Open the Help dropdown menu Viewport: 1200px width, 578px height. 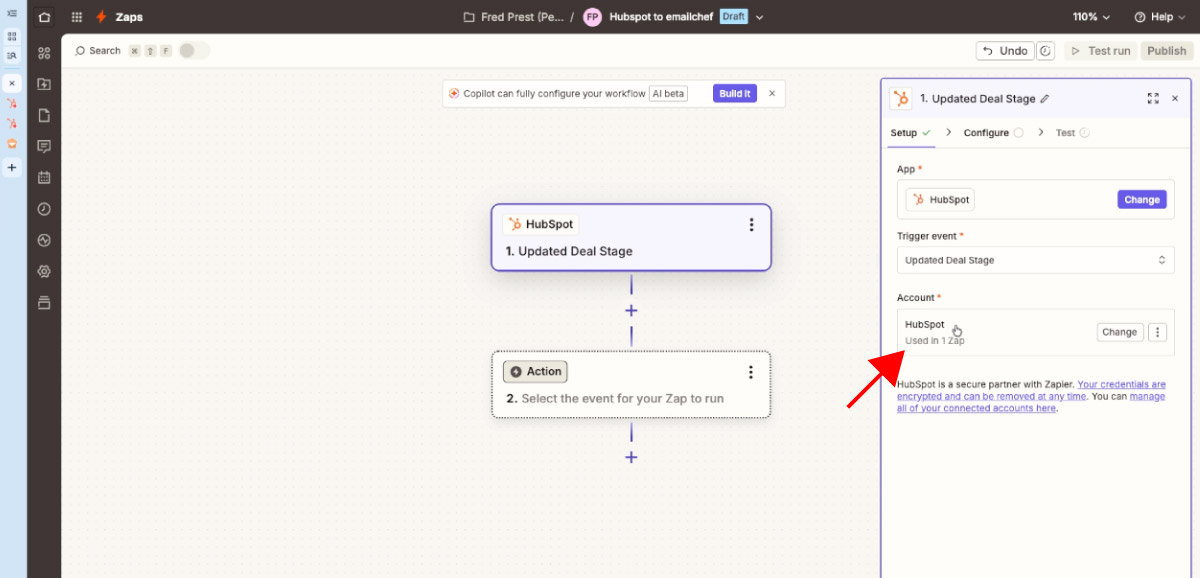(x=1159, y=17)
